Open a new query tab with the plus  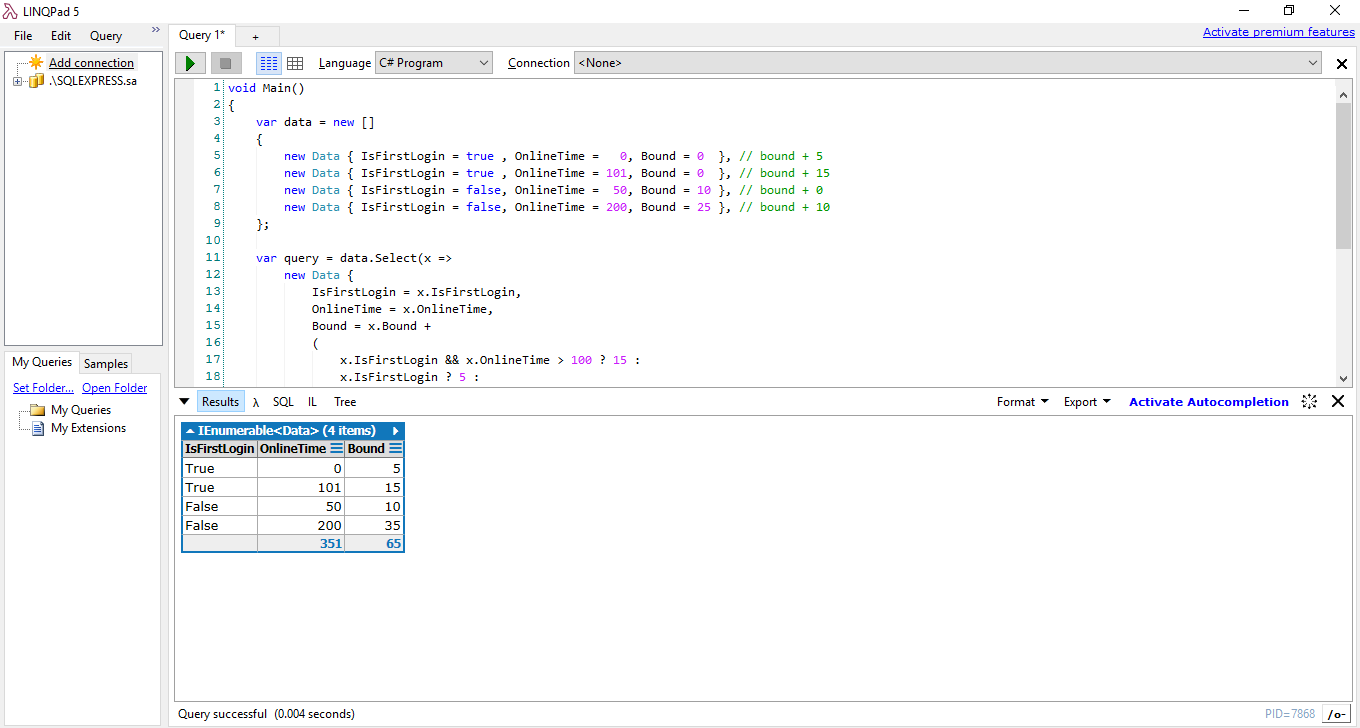(256, 36)
